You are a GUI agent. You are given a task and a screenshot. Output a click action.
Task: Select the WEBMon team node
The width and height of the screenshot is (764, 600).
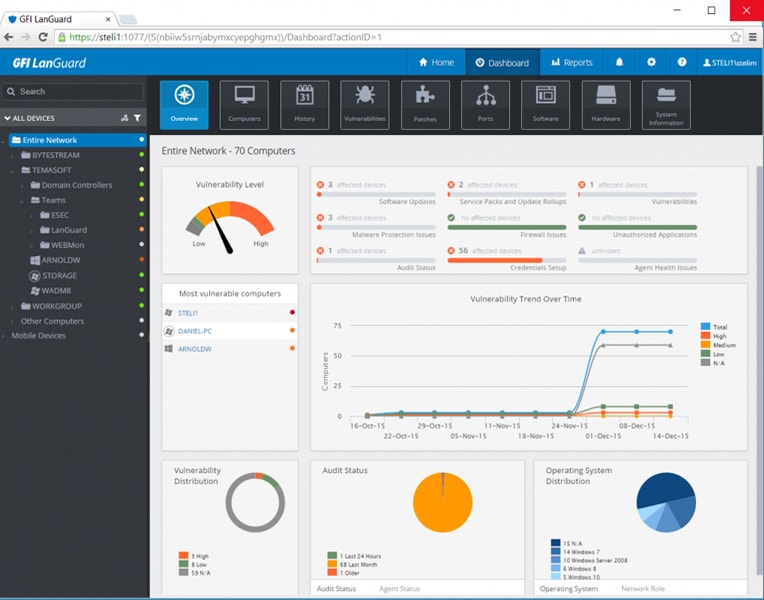(x=67, y=245)
